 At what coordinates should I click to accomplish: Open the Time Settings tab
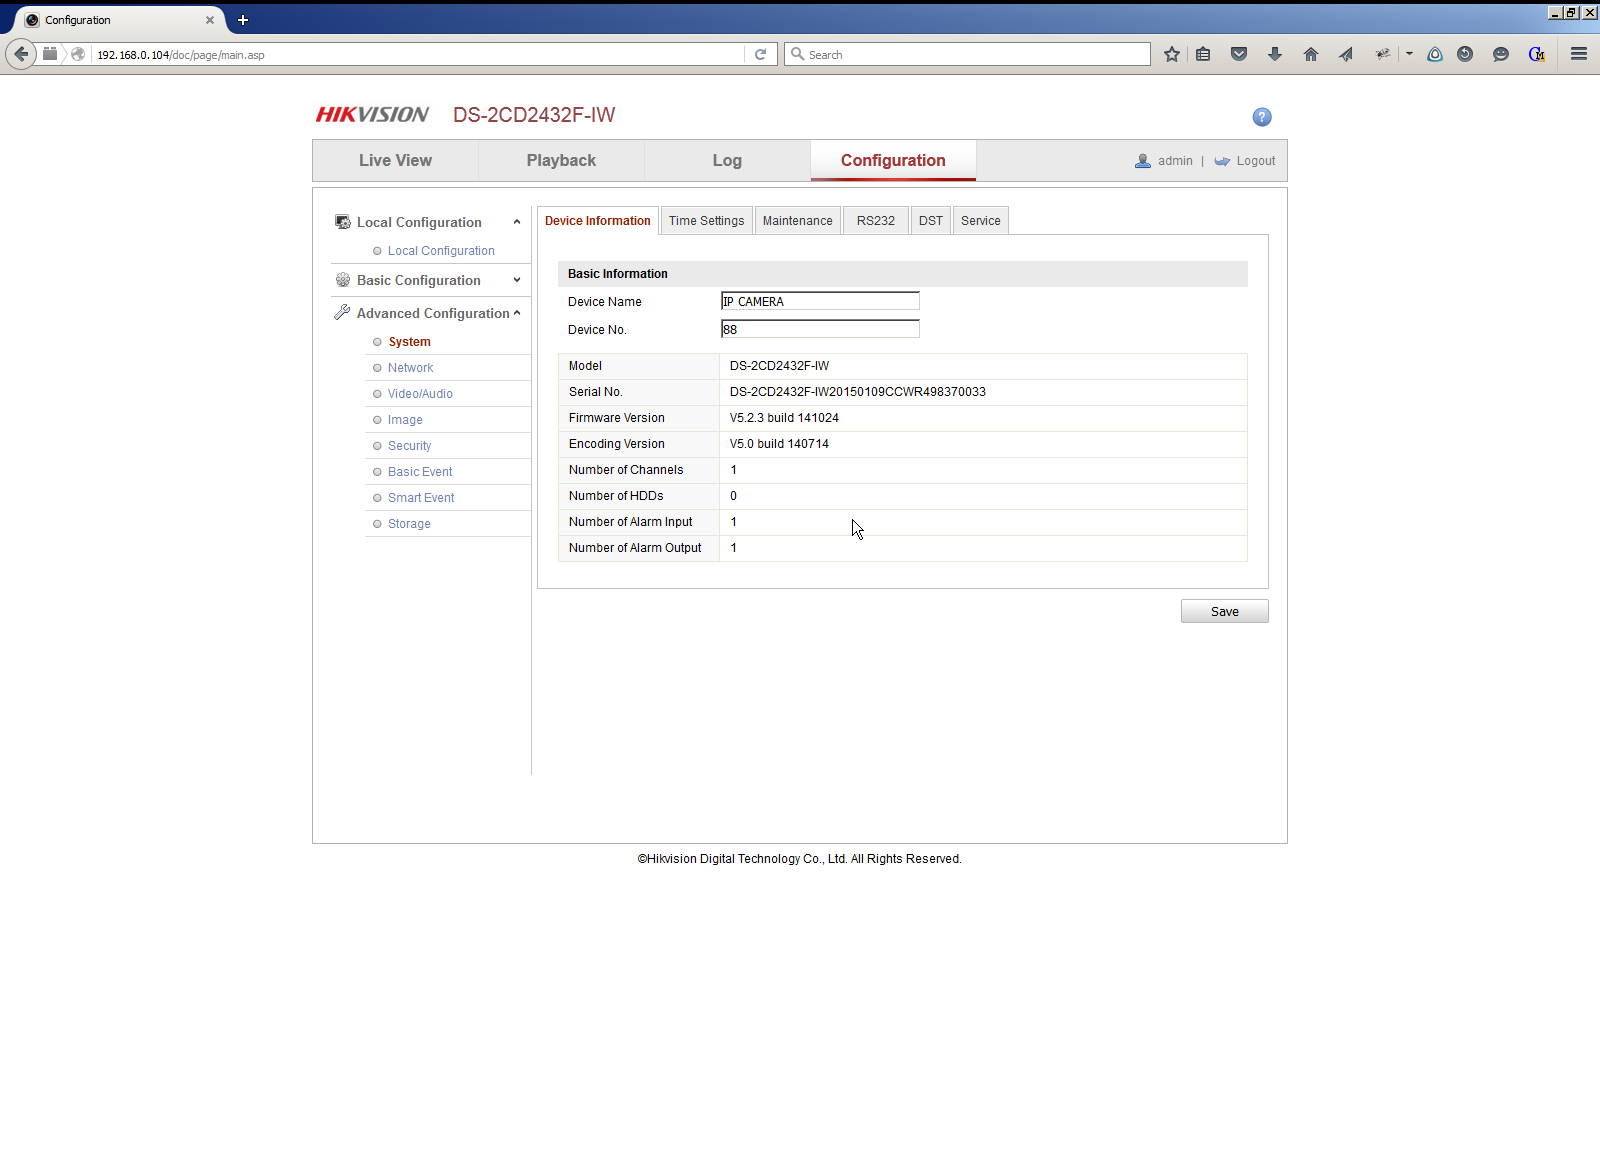(707, 221)
